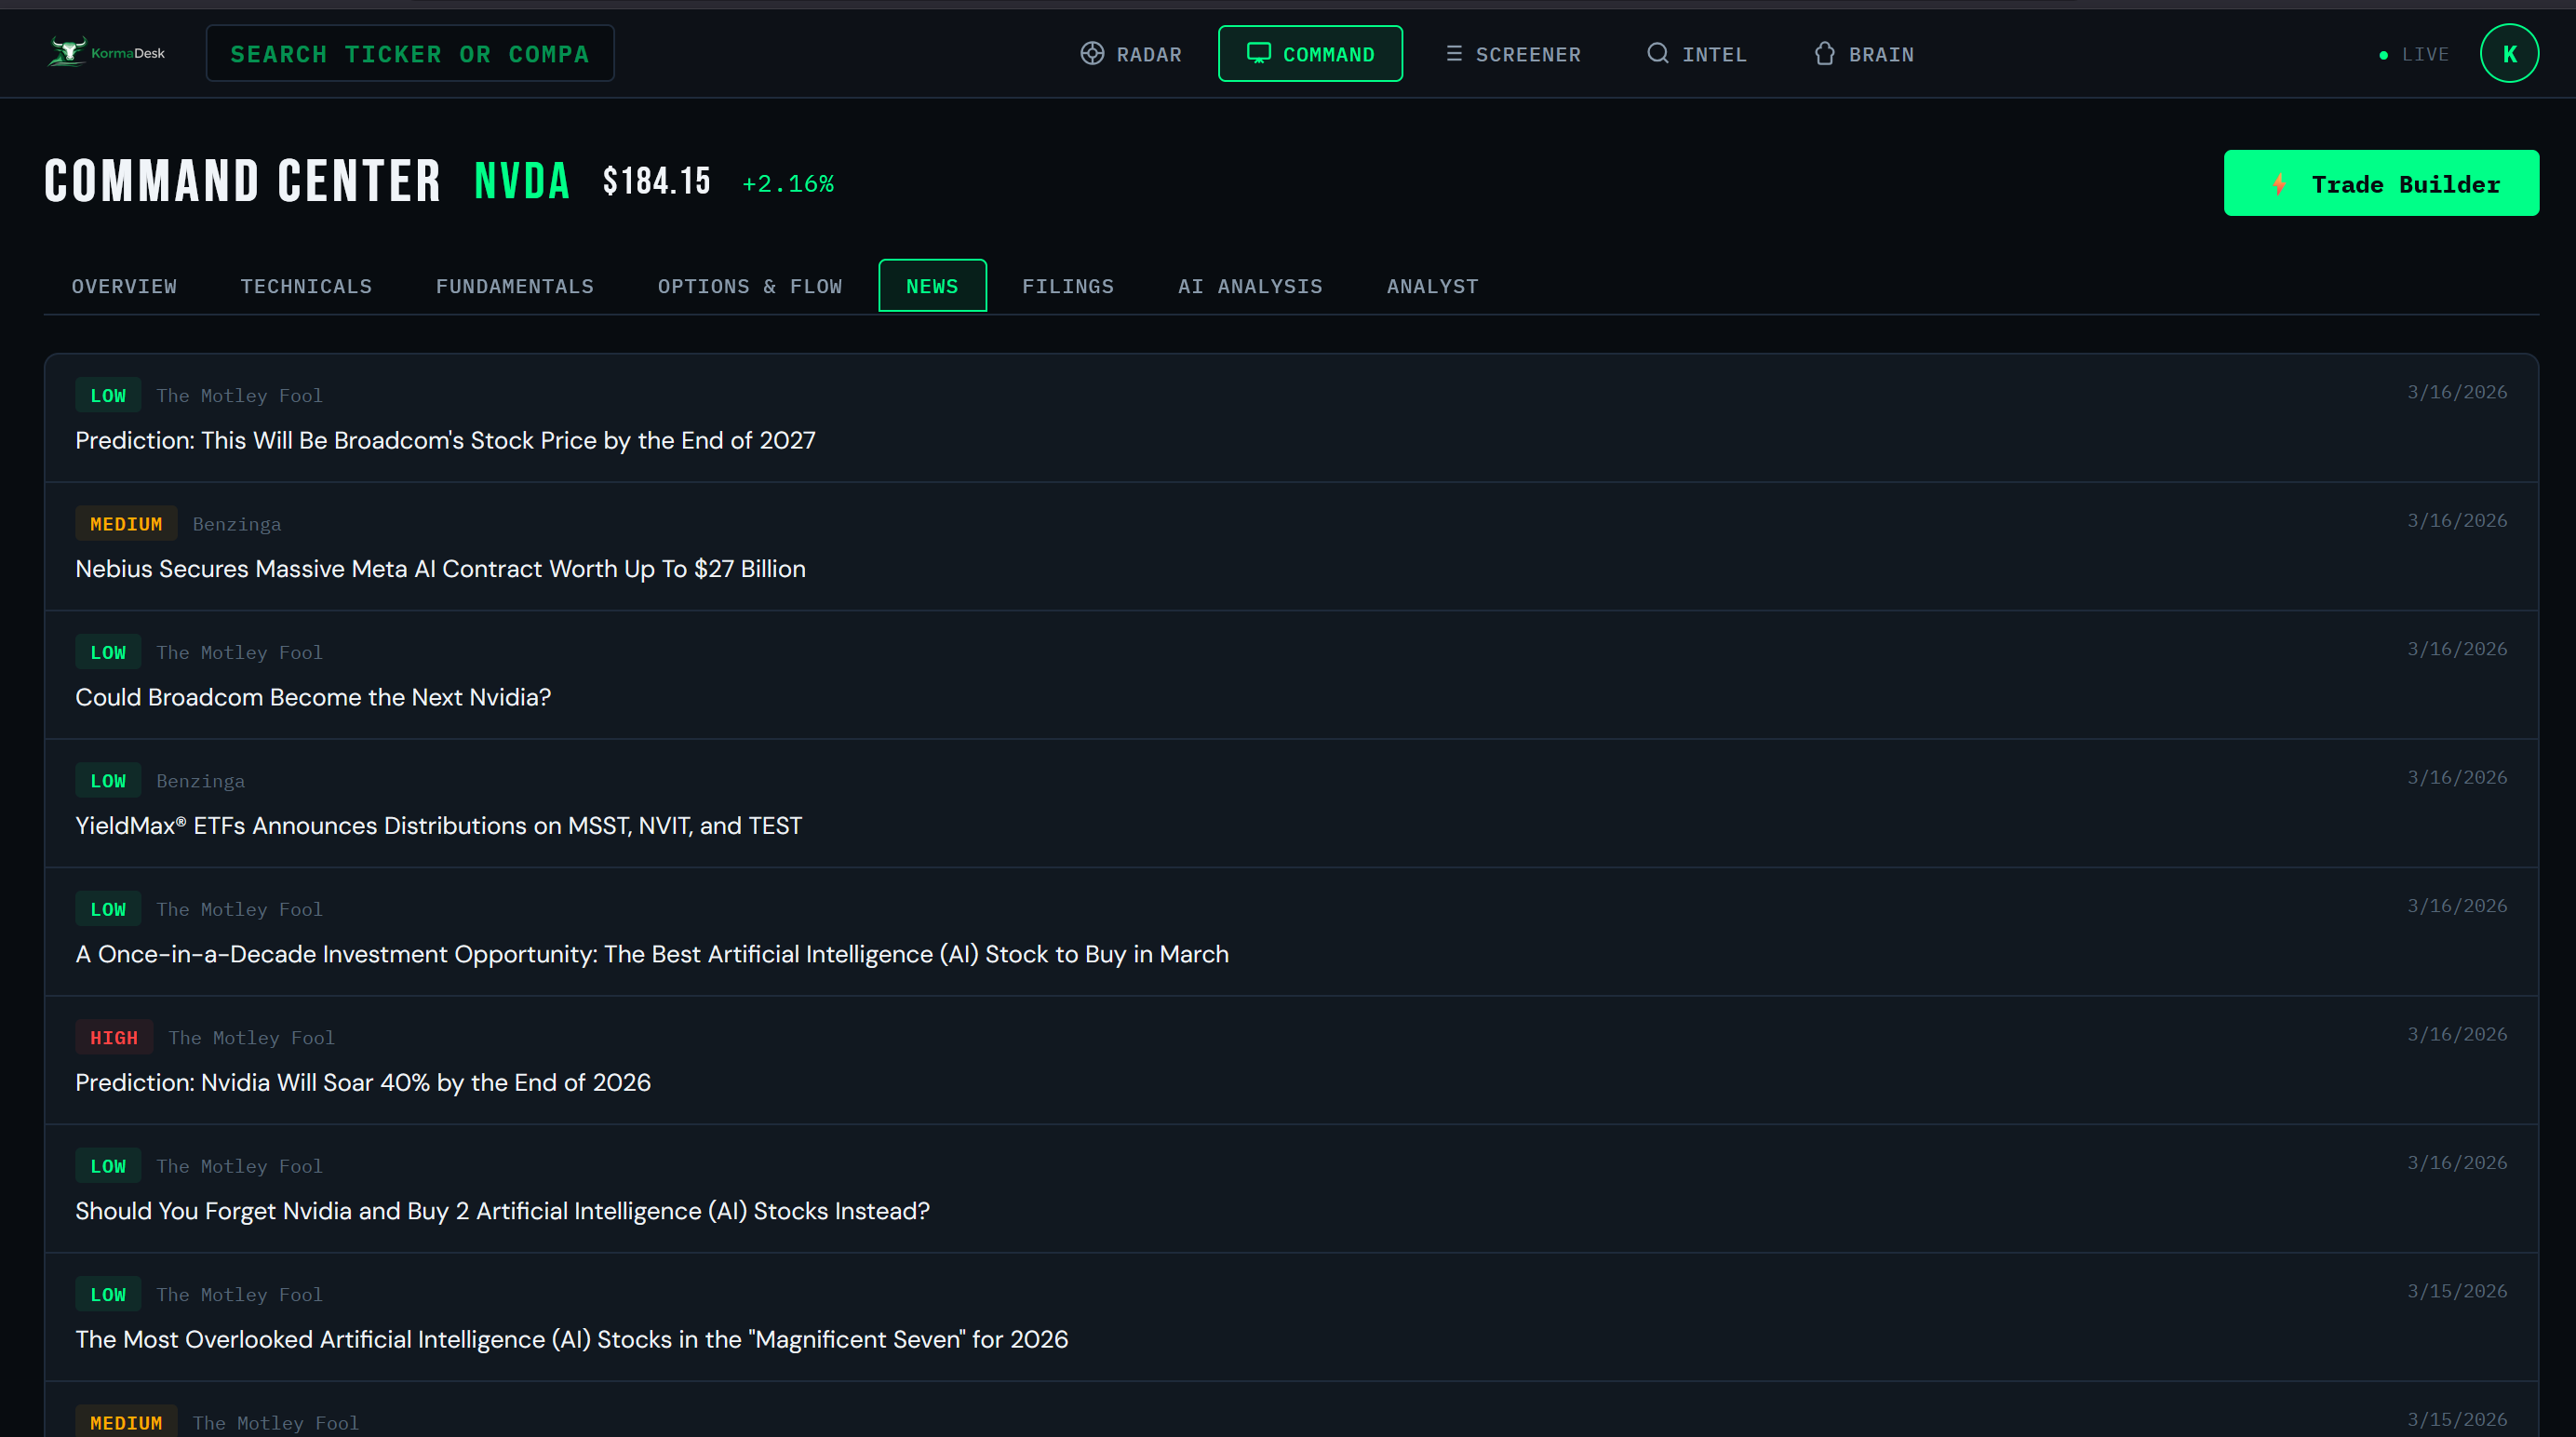Switch to the Technicals tab
Viewport: 2576px width, 1437px height.
306,287
